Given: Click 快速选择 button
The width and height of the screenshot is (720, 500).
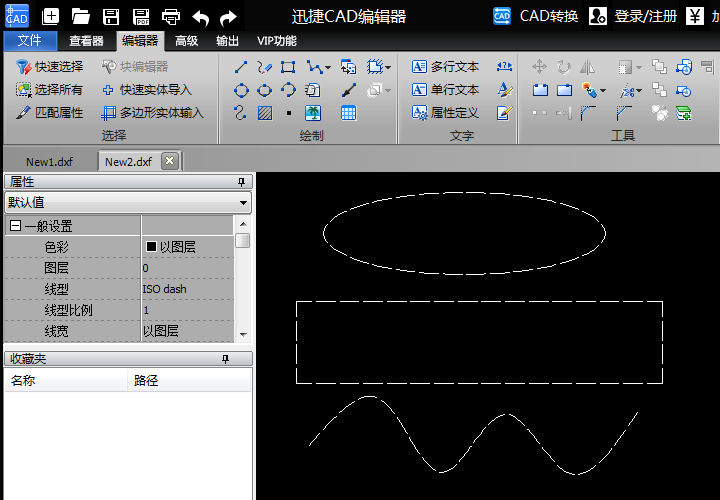Looking at the screenshot, I should click(x=49, y=67).
